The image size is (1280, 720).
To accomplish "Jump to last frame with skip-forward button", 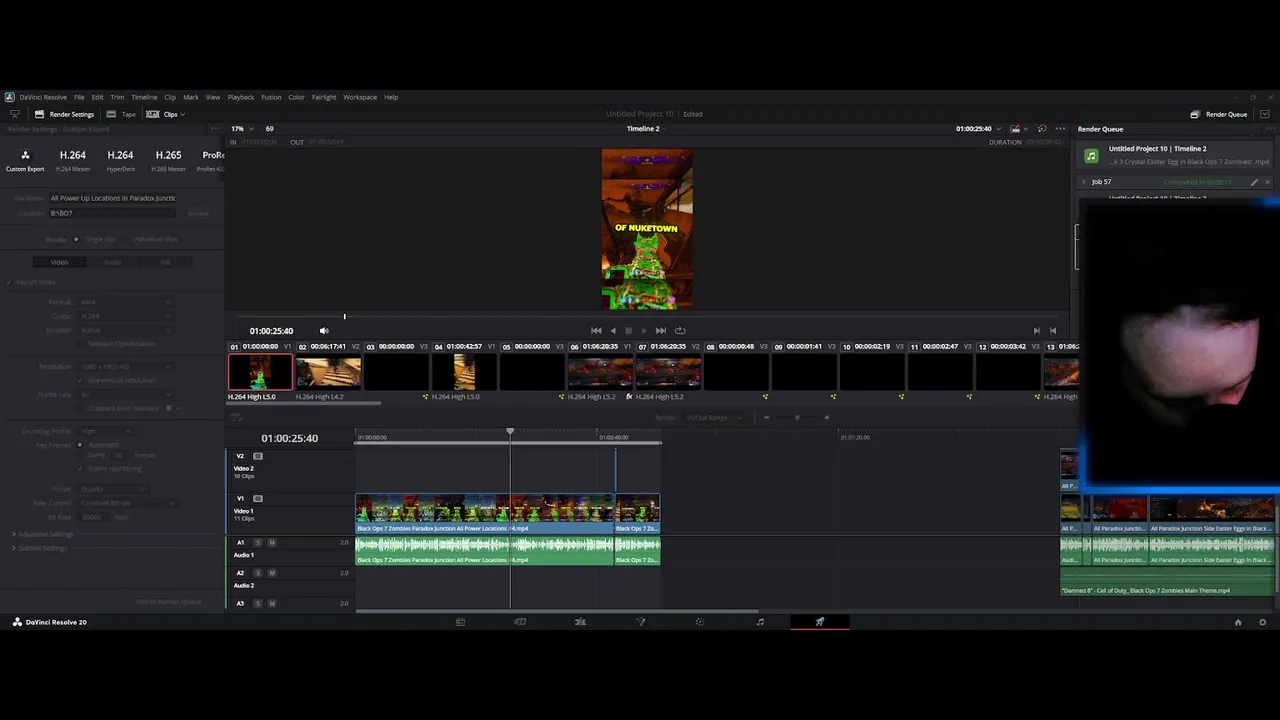I will point(661,331).
